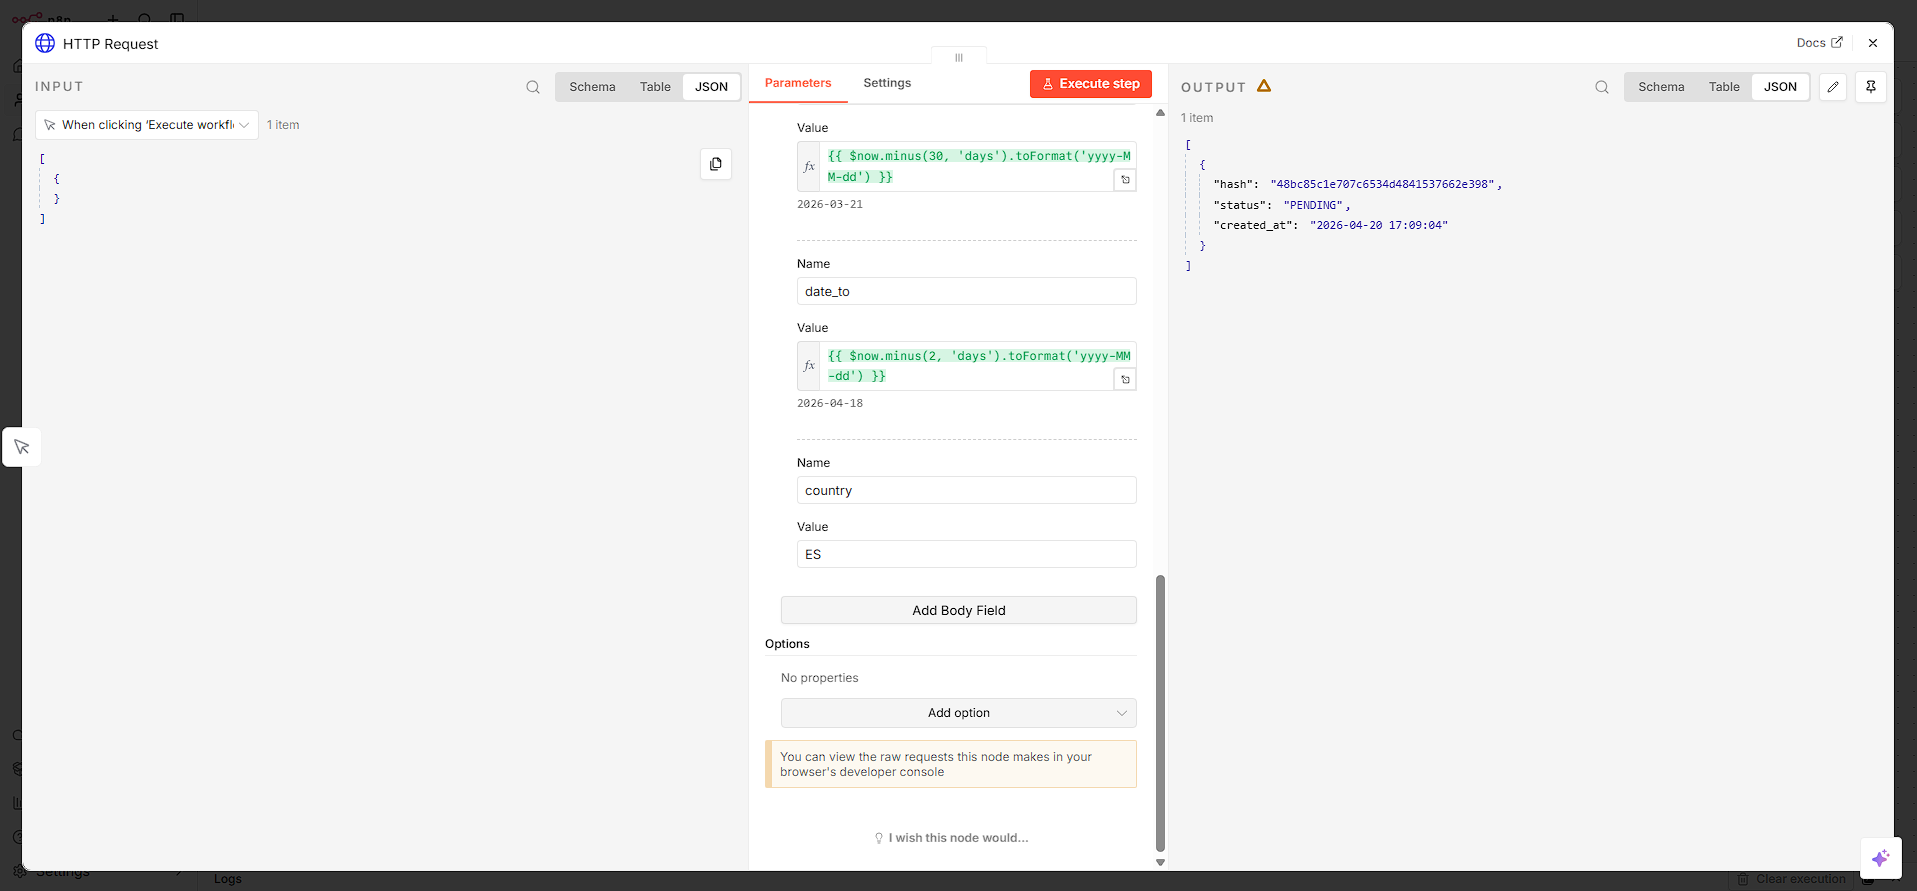1917x891 pixels.
Task: Click the output warning triangle icon
Action: [1264, 86]
